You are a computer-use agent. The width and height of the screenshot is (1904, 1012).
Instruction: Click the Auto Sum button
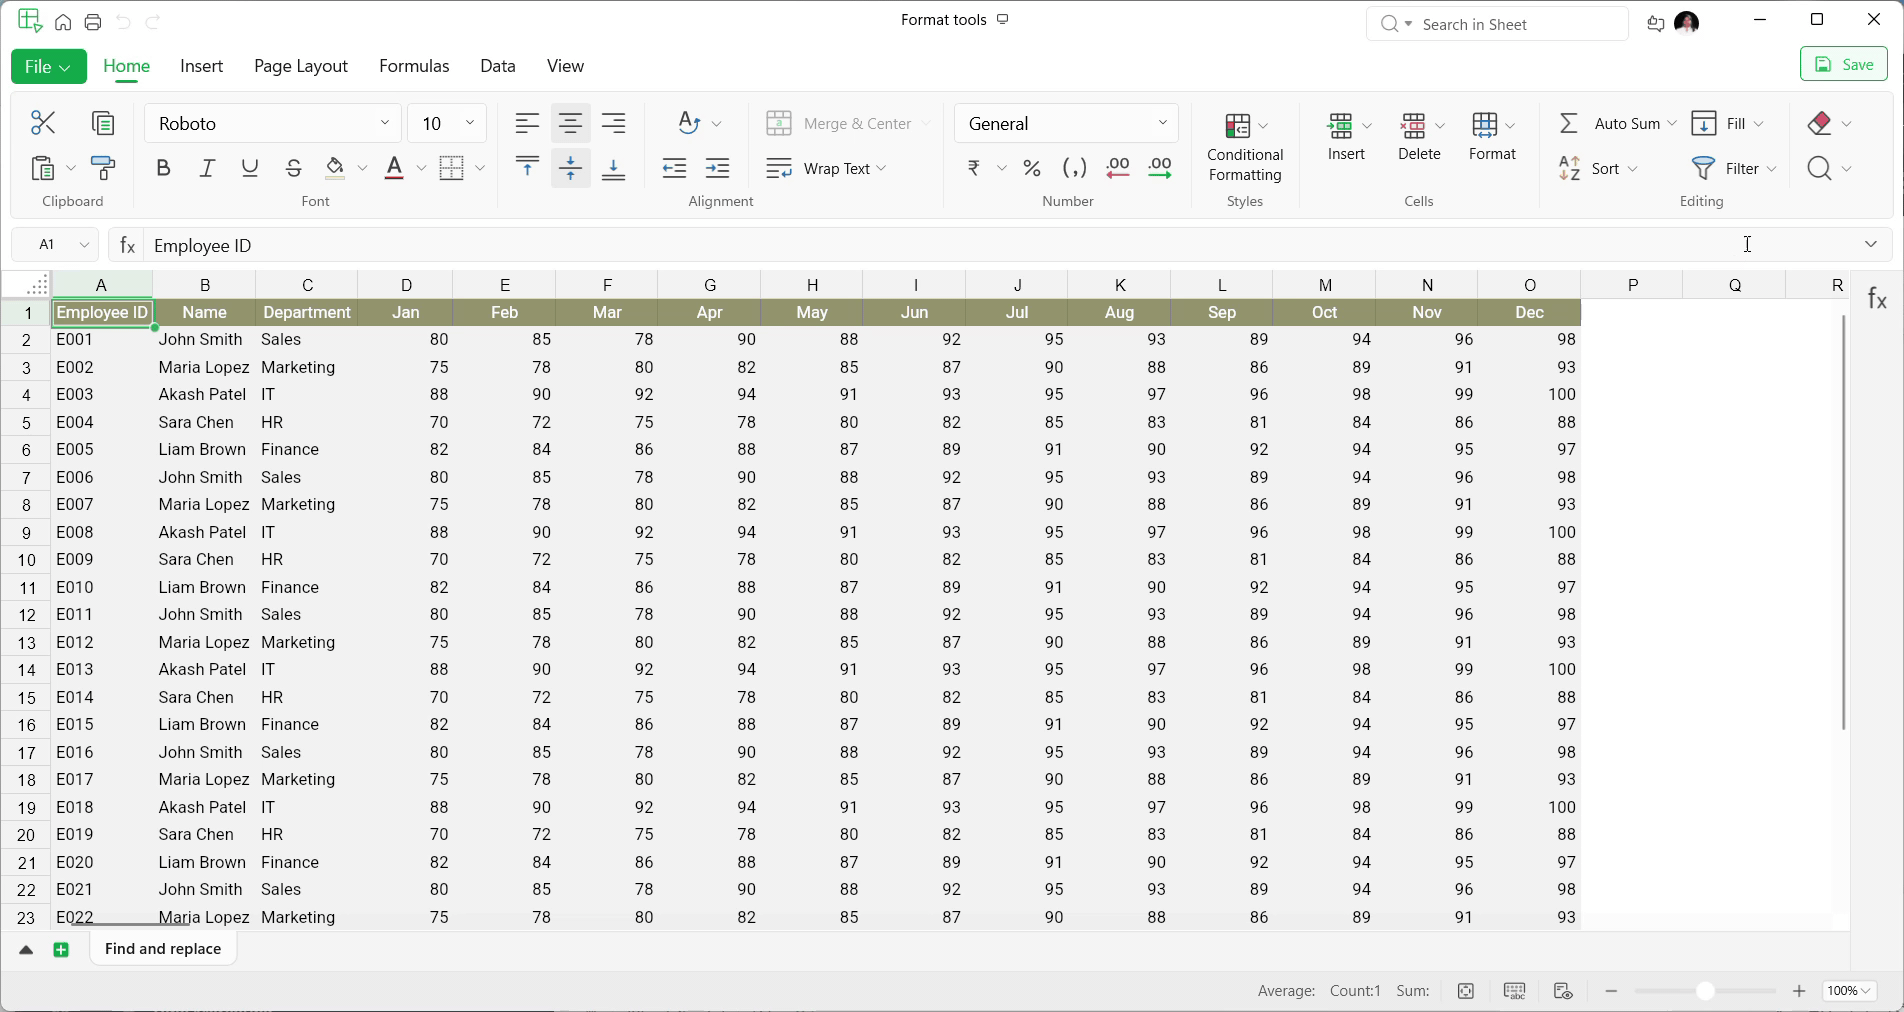1613,123
